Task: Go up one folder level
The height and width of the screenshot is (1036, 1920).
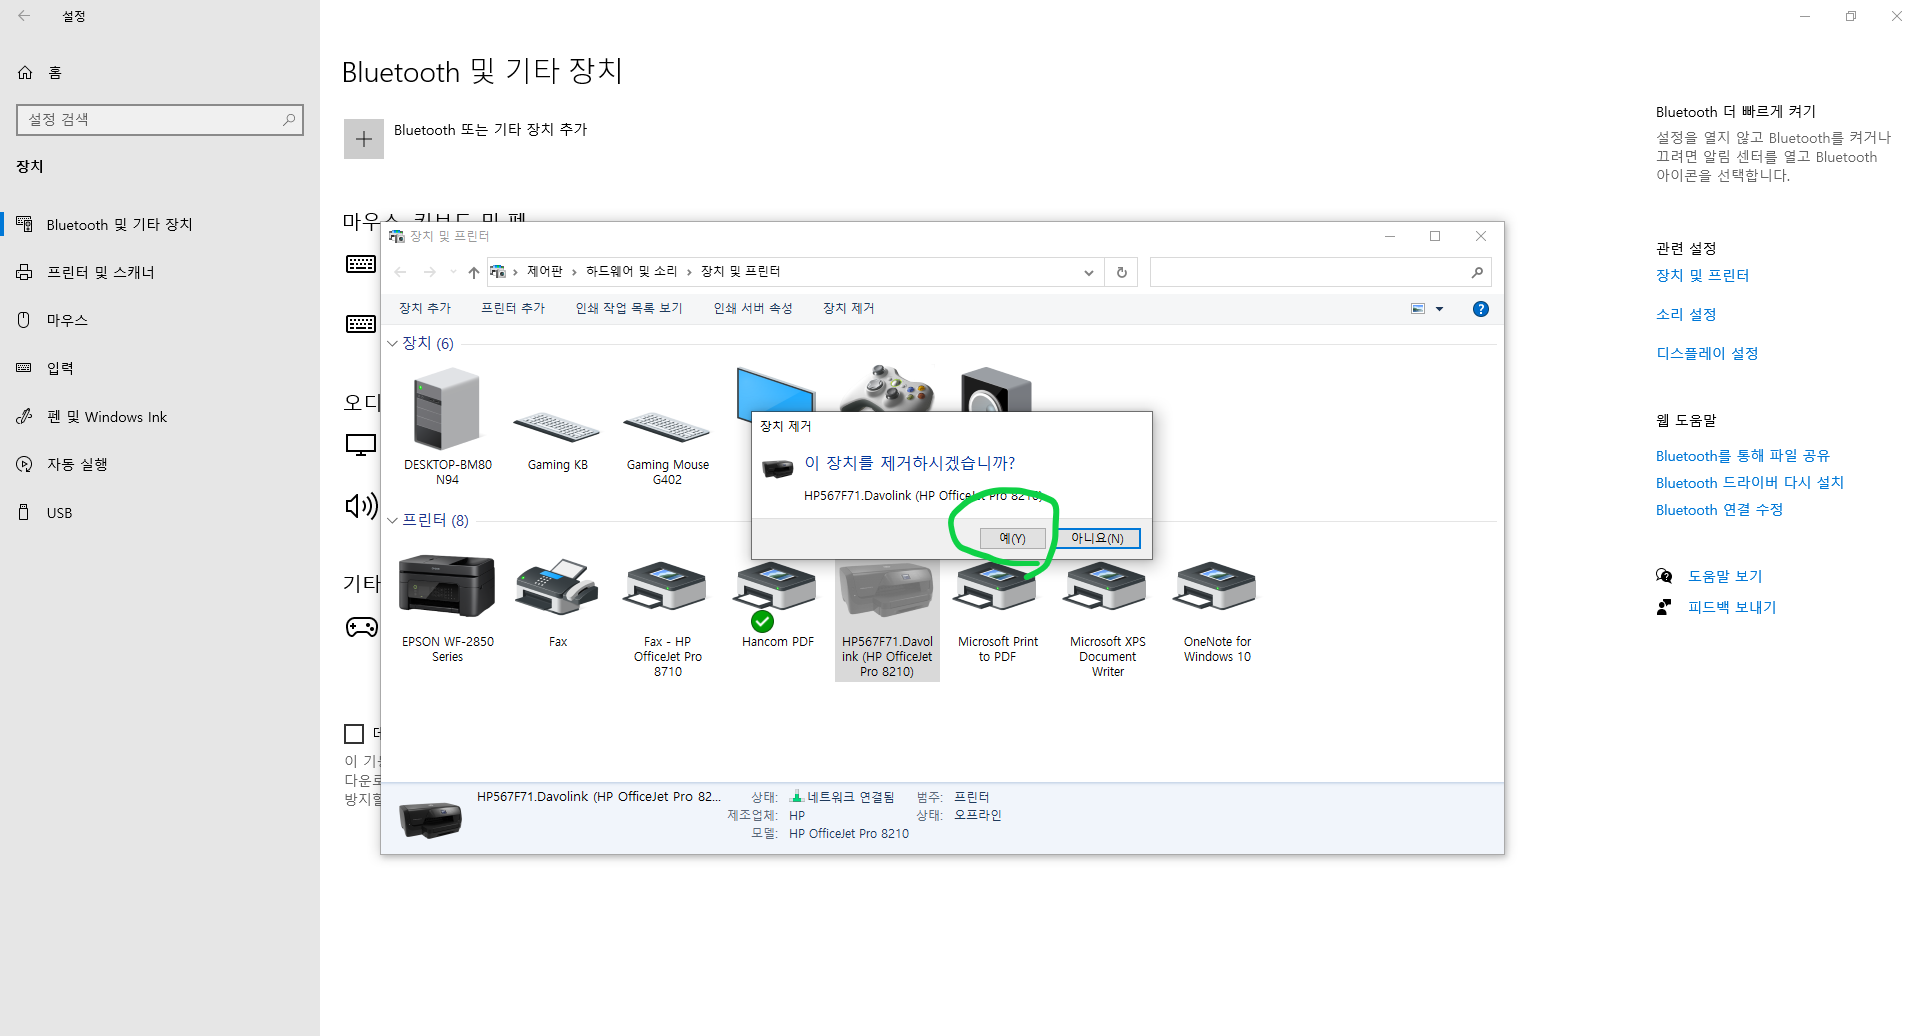Action: 474,272
